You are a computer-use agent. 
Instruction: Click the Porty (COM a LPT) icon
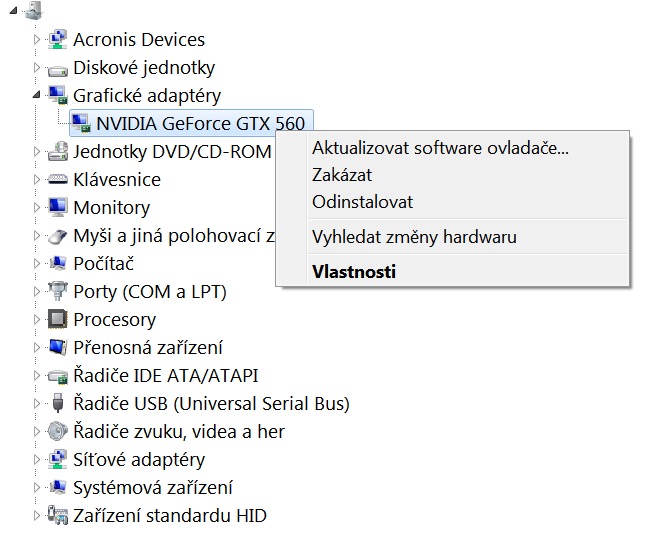(58, 292)
